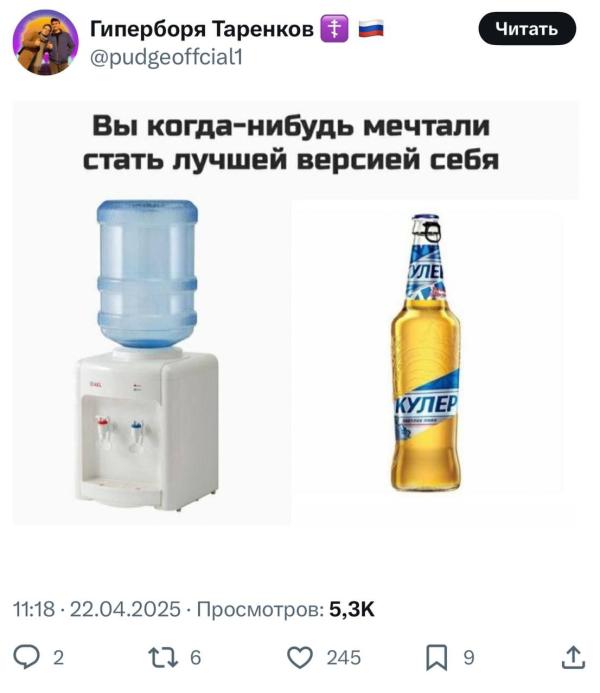Viewport: 600px width, 693px height.
Task: Click the meme caption about лучшей версией себя
Action: pos(291,143)
